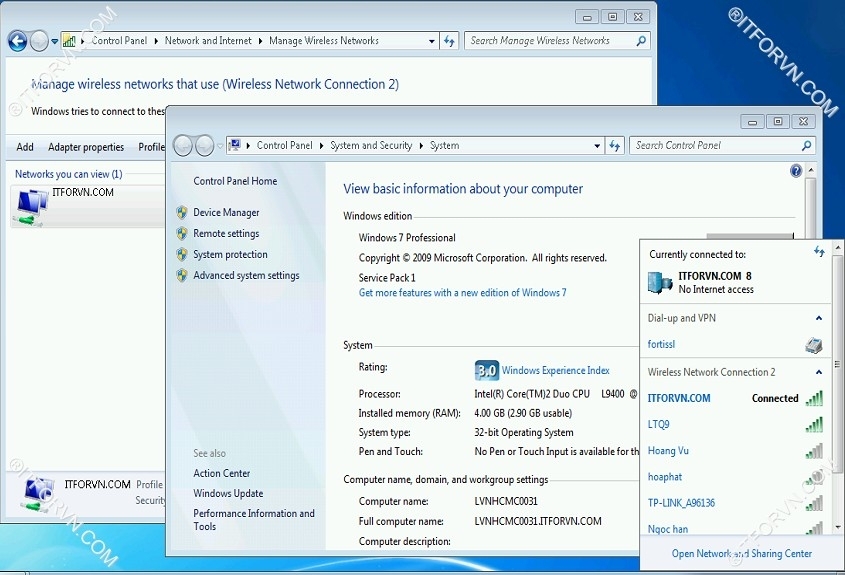845x575 pixels.
Task: Click scroll down arrow in network flyout
Action: (837, 527)
